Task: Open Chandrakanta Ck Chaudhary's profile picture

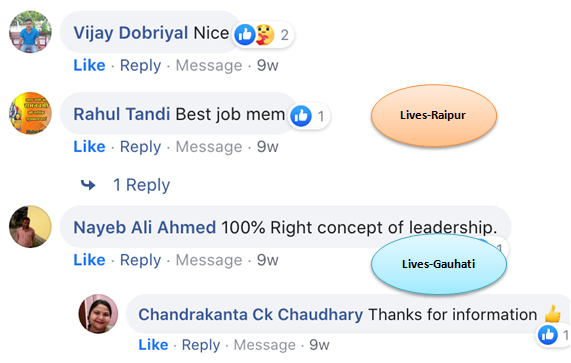Action: 98,314
